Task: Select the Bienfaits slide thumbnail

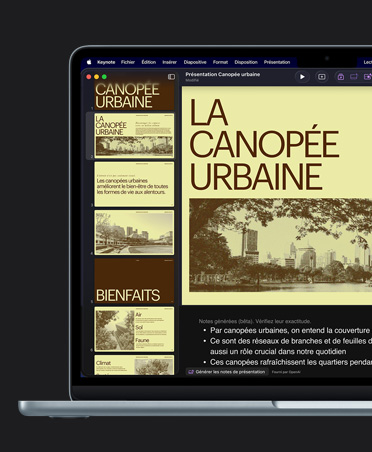Action: (x=134, y=281)
